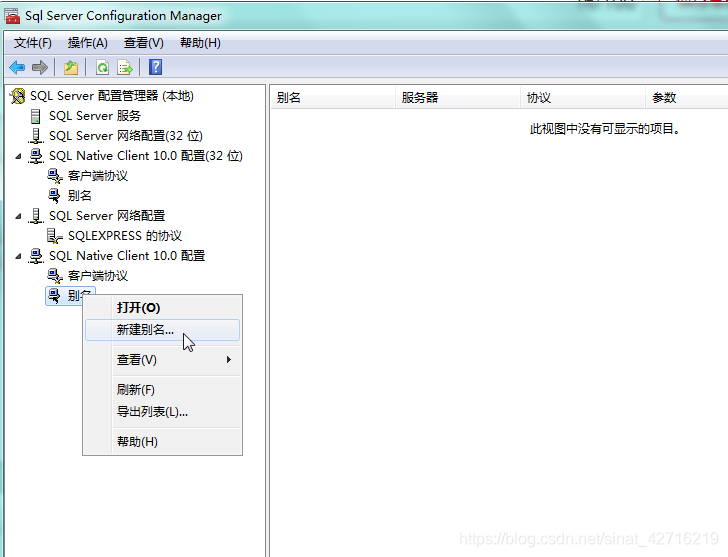Click the 别名 icon under the 32-bit client
Image resolution: width=728 pixels, height=557 pixels.
(54, 196)
